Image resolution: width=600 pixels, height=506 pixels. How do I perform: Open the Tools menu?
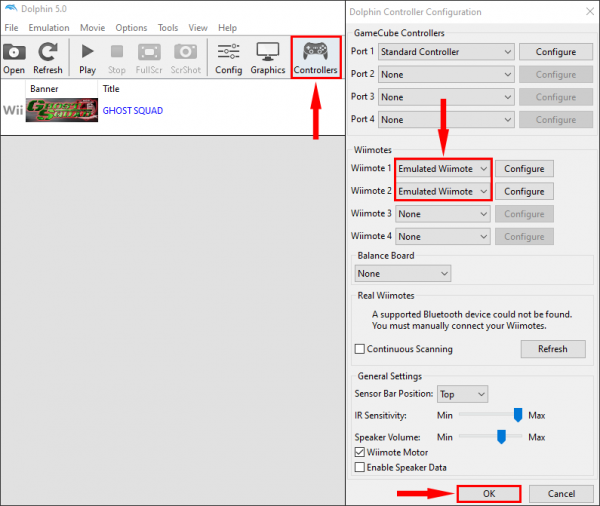point(168,27)
